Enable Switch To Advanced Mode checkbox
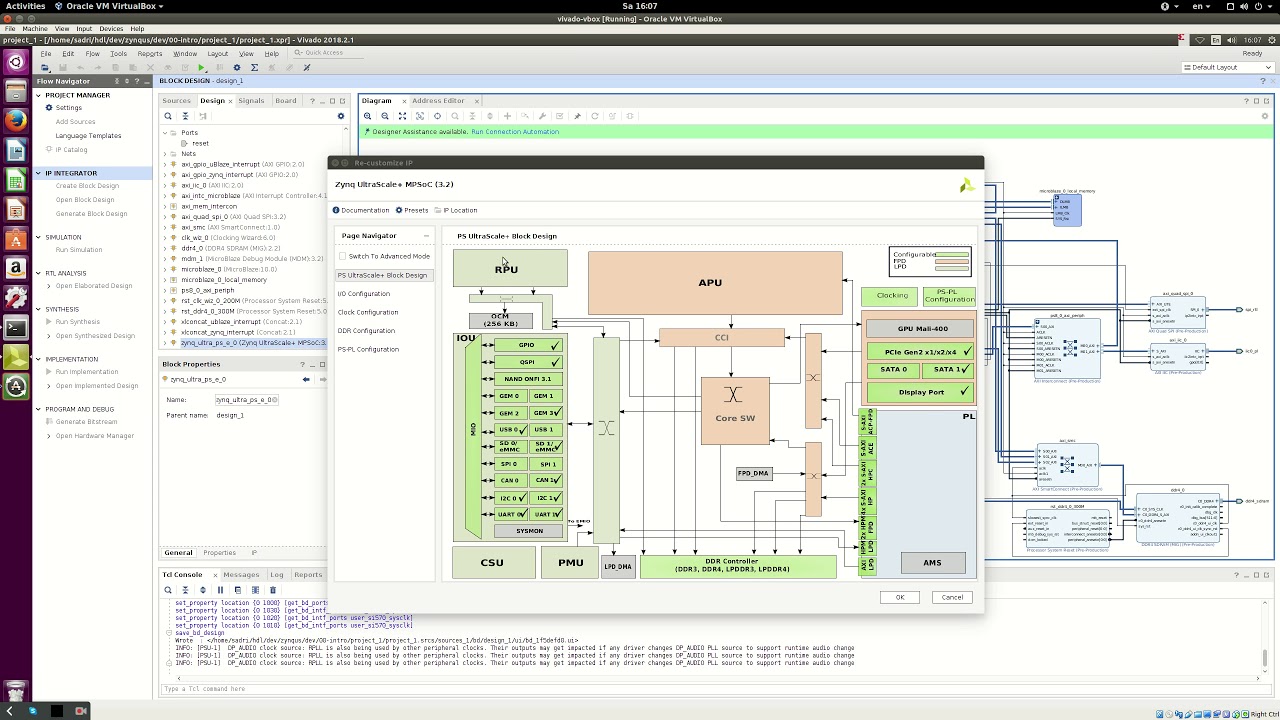 tap(343, 256)
